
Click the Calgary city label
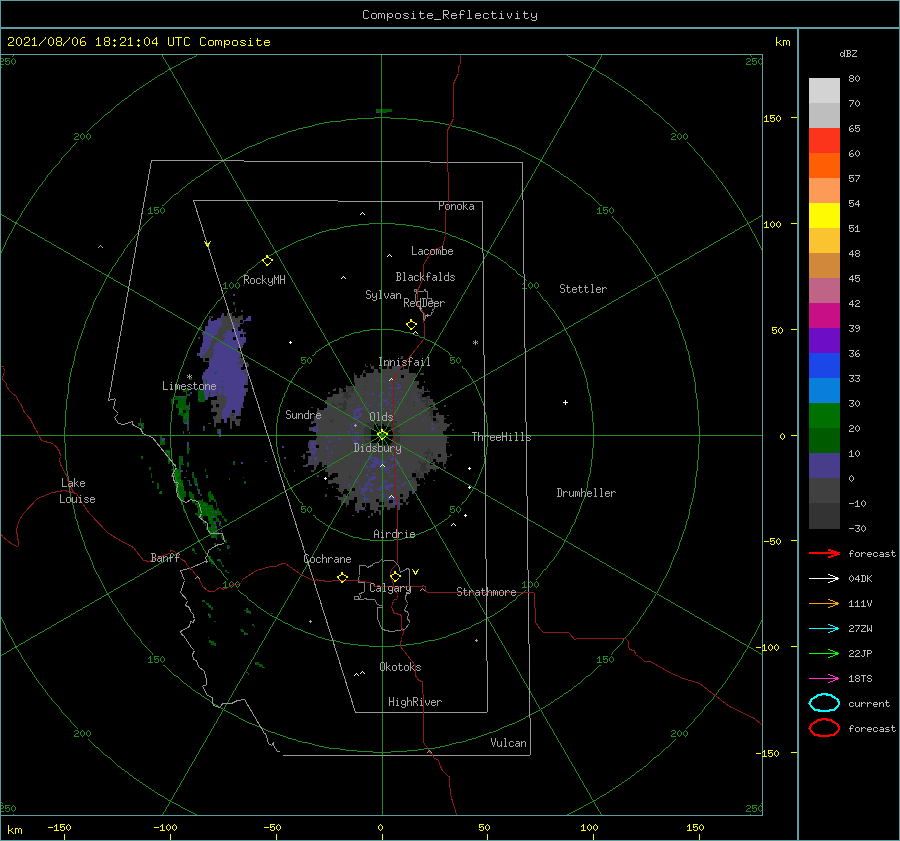(390, 588)
